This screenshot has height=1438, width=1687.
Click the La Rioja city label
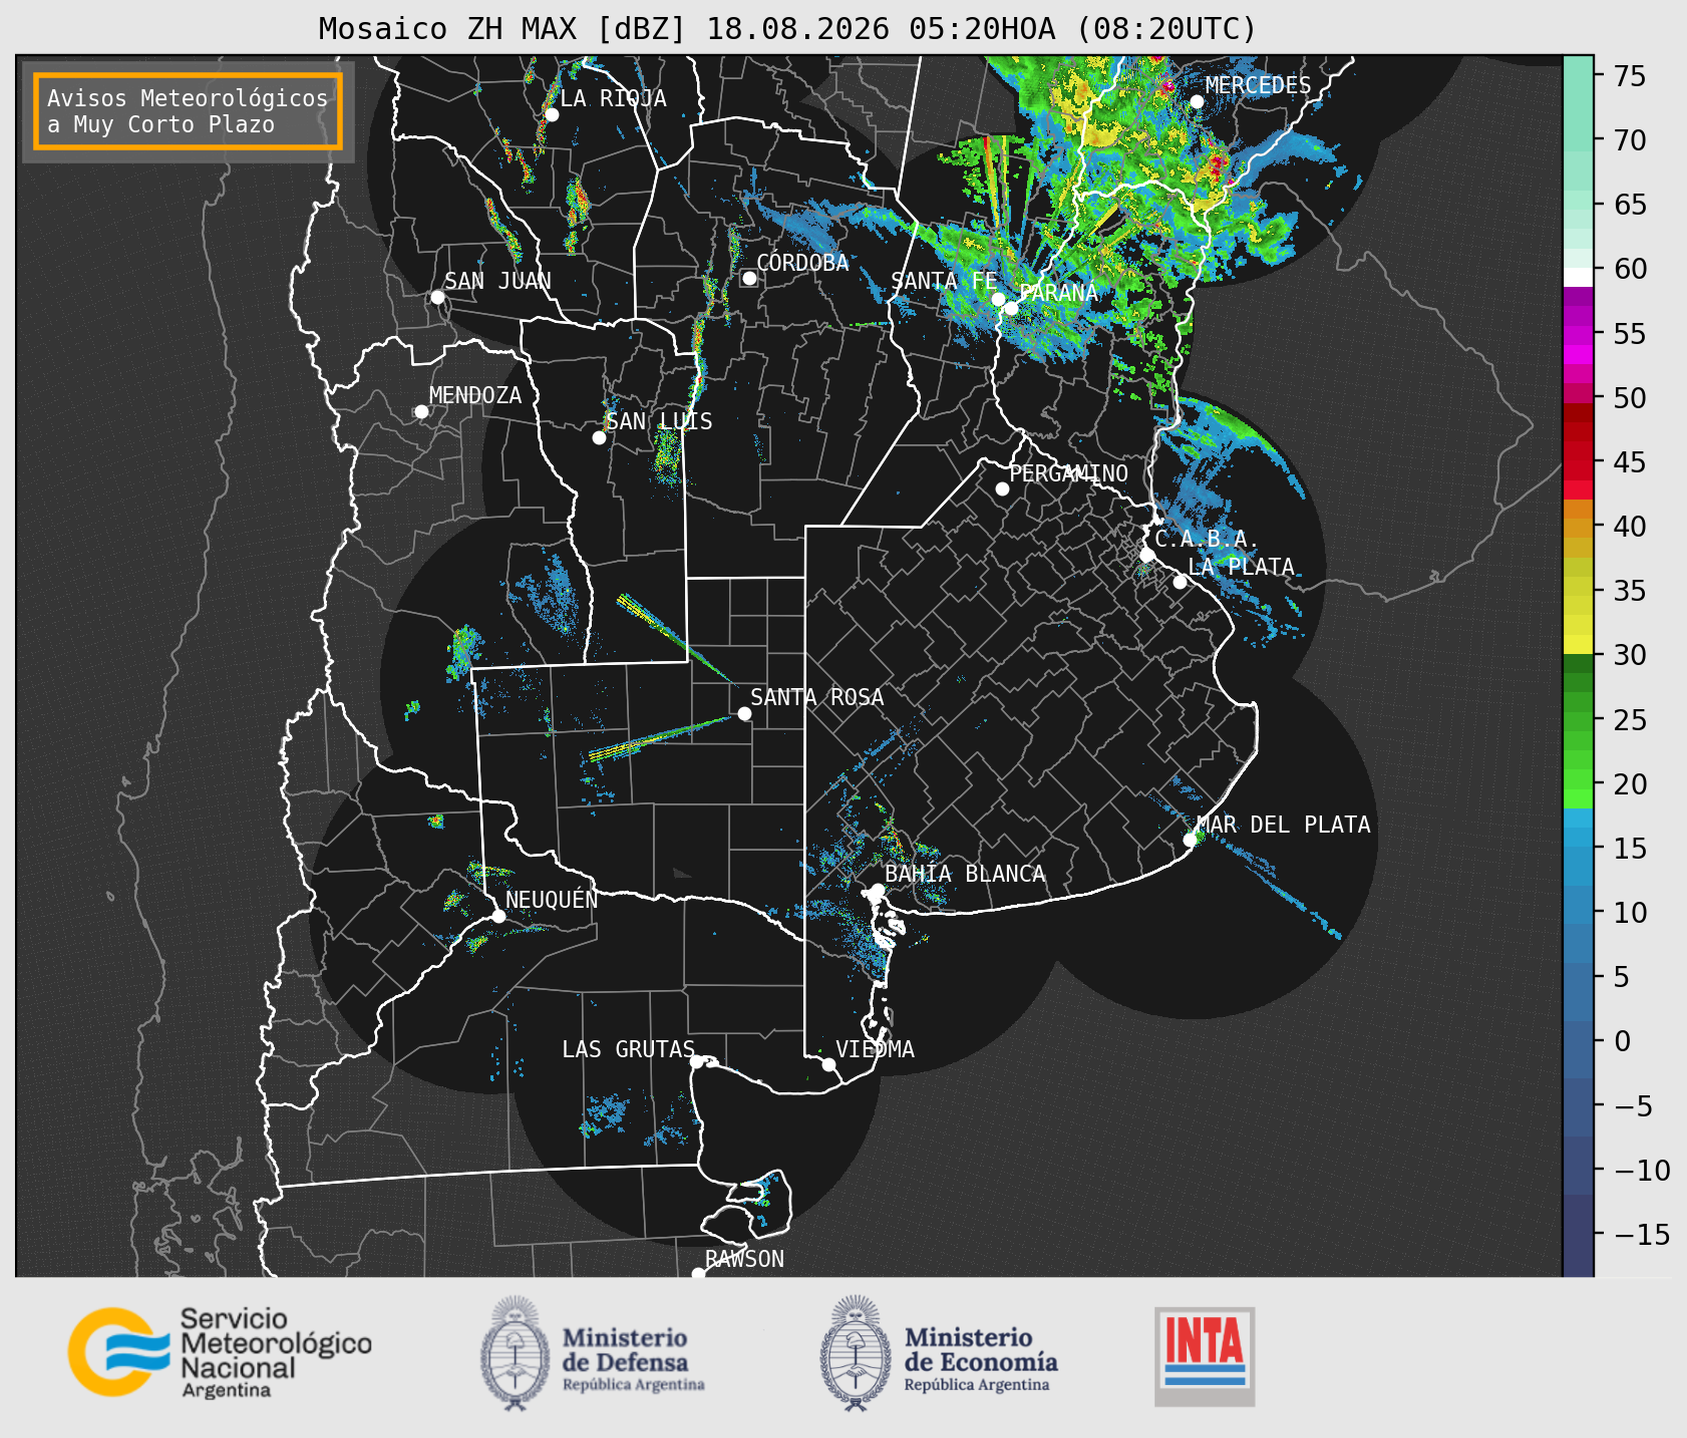coord(613,98)
